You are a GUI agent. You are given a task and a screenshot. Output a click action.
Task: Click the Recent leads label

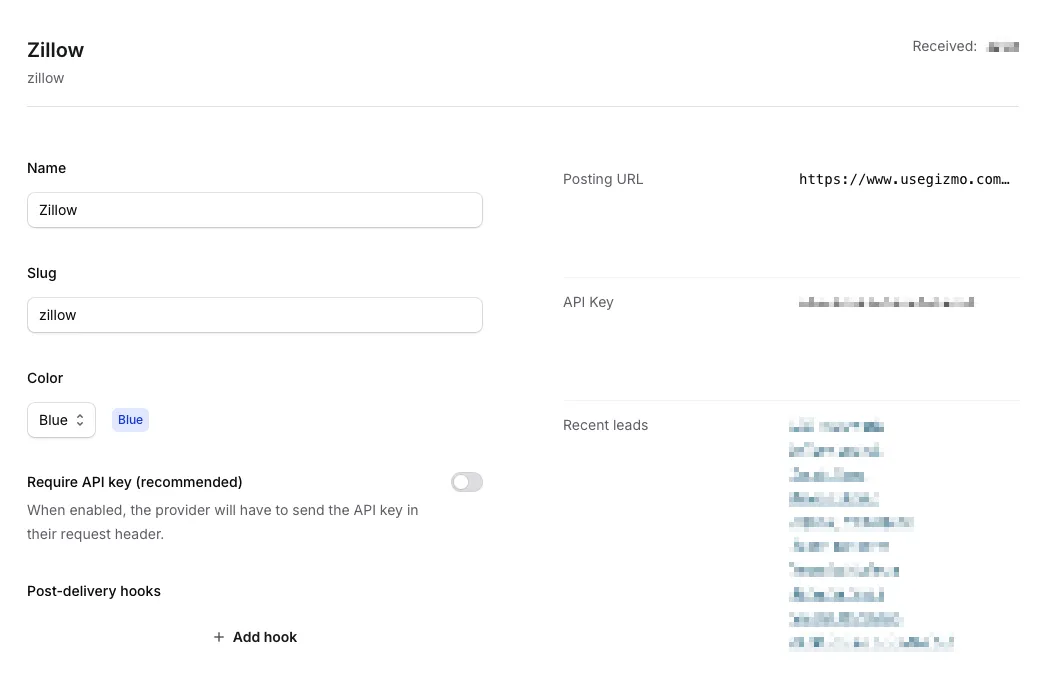[605, 425]
